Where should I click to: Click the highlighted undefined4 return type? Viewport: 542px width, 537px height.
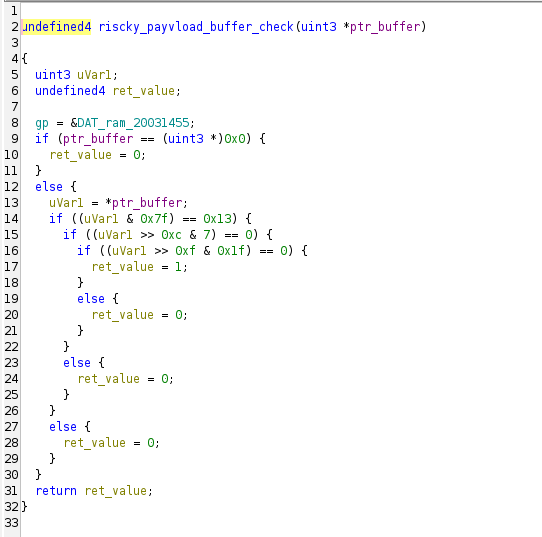(x=57, y=27)
